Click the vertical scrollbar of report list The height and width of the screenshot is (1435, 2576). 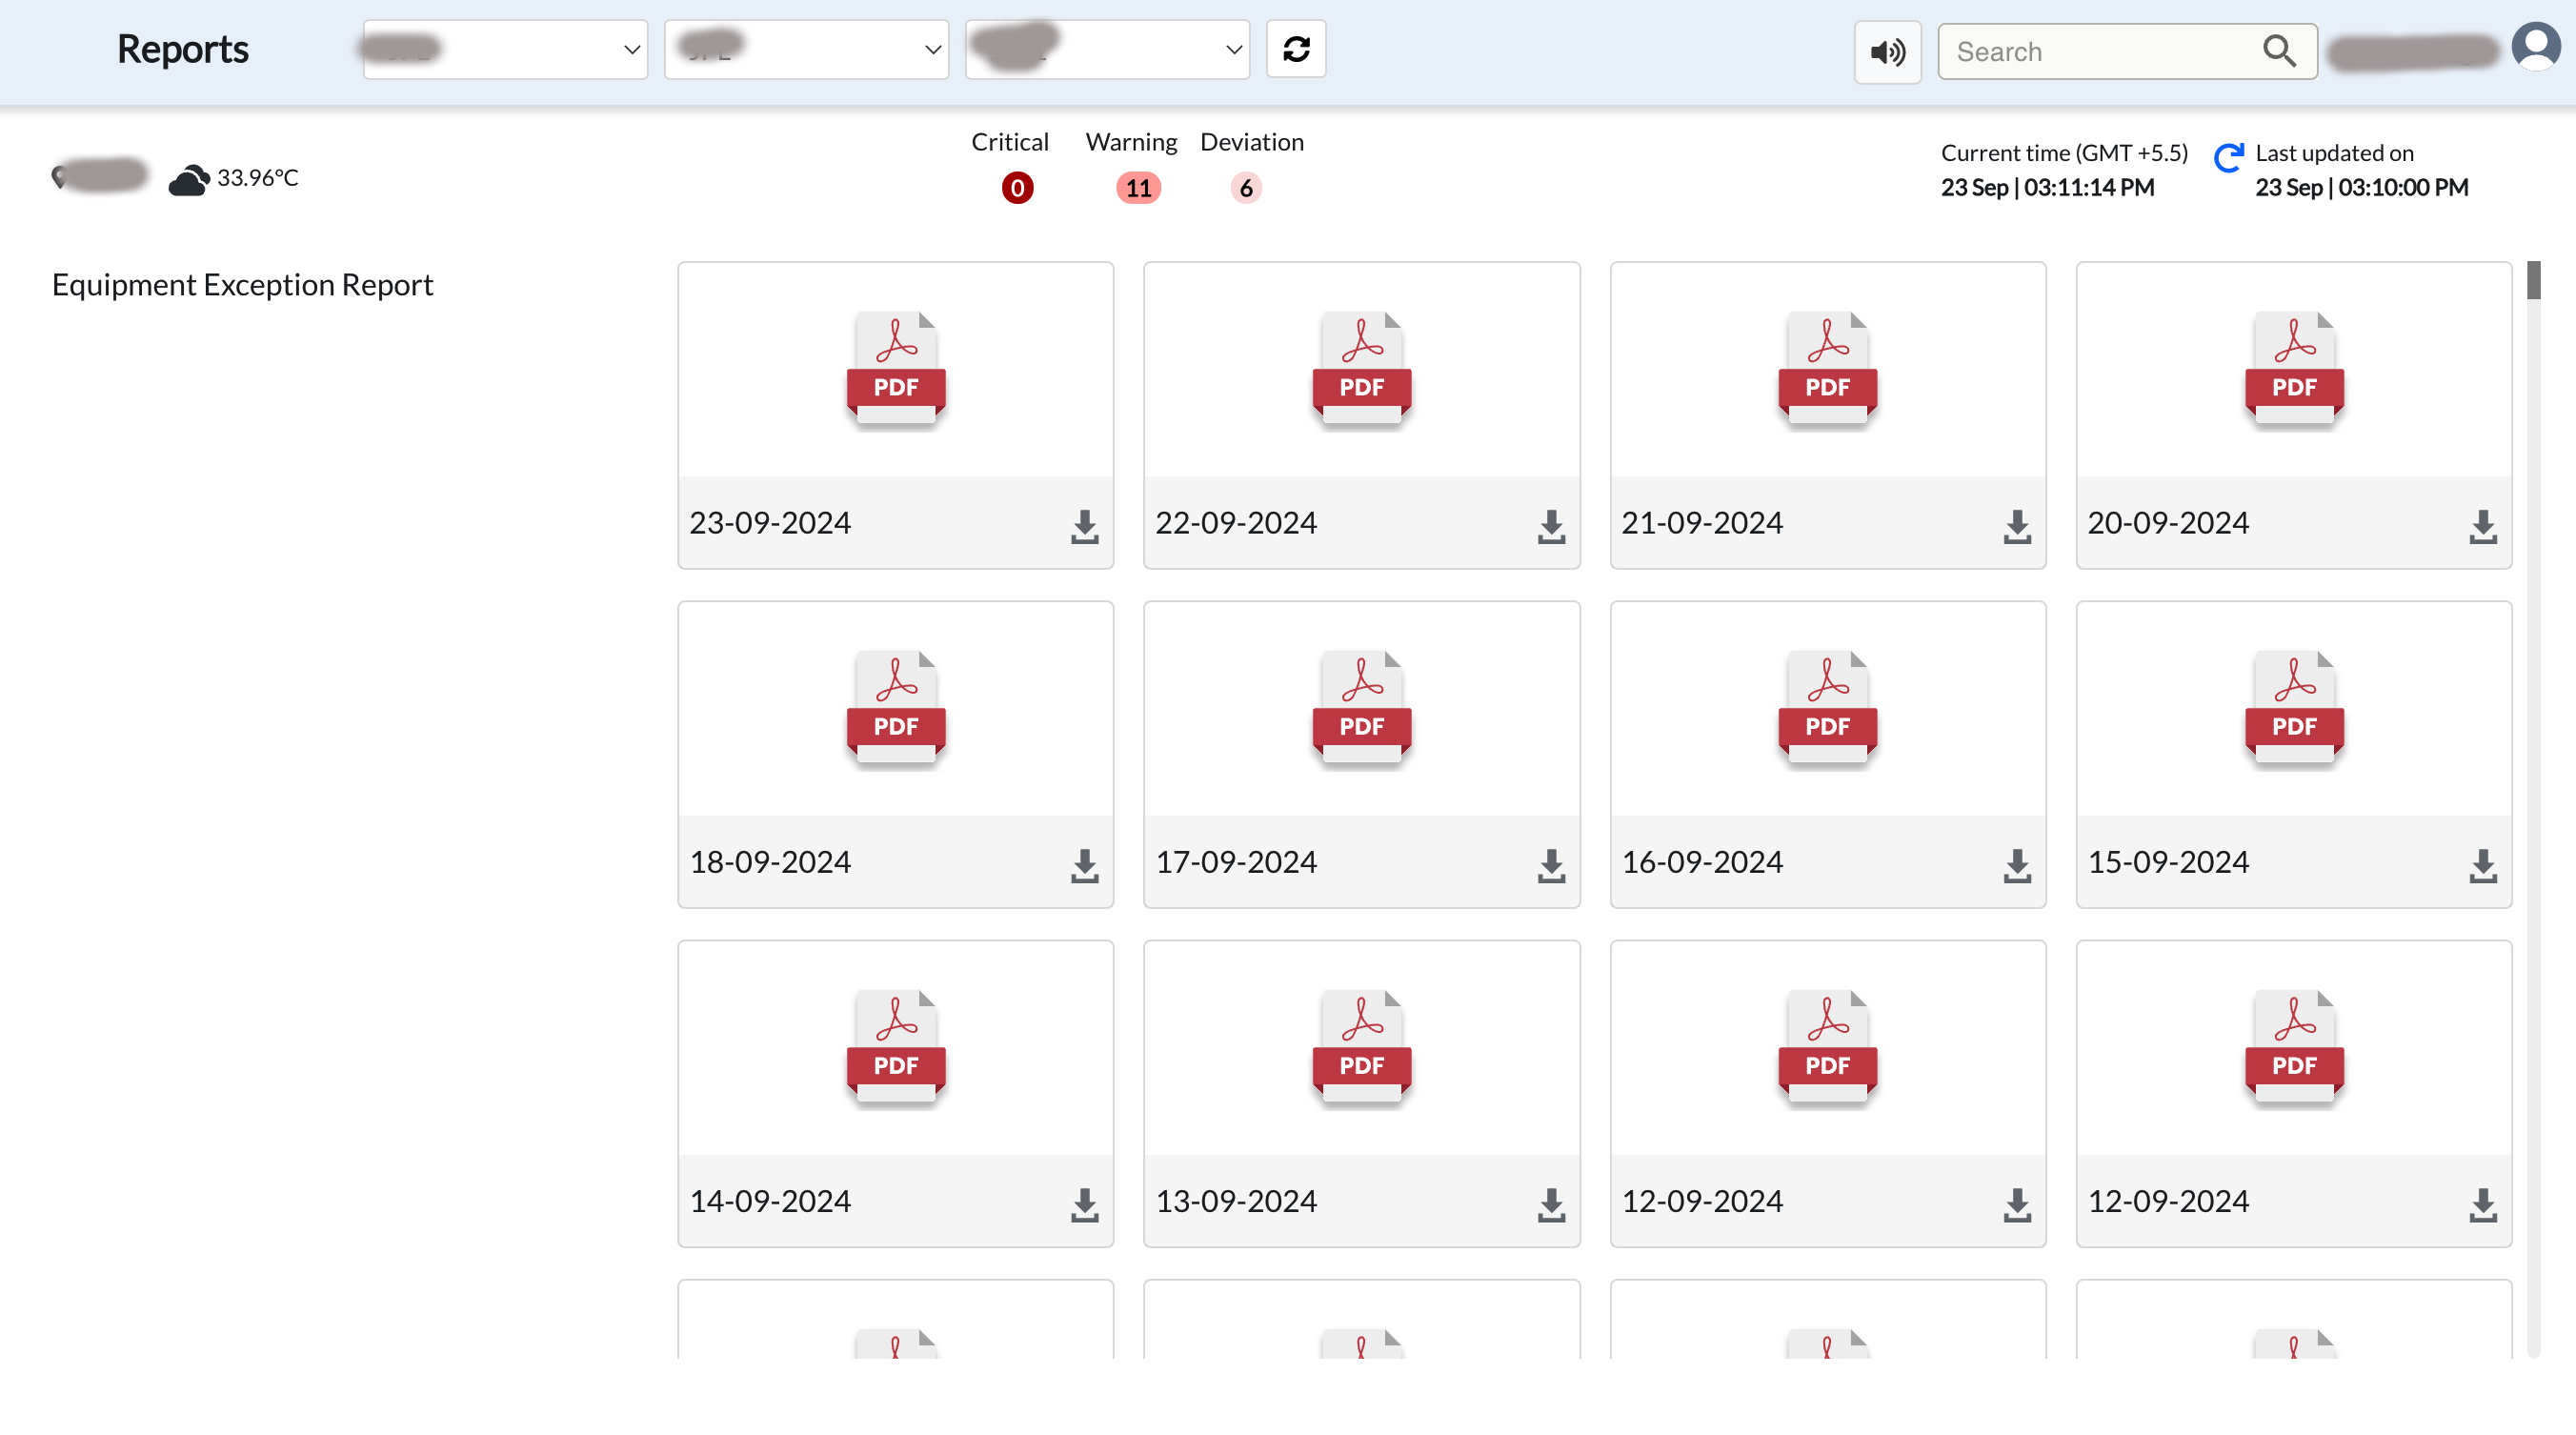(x=2532, y=808)
